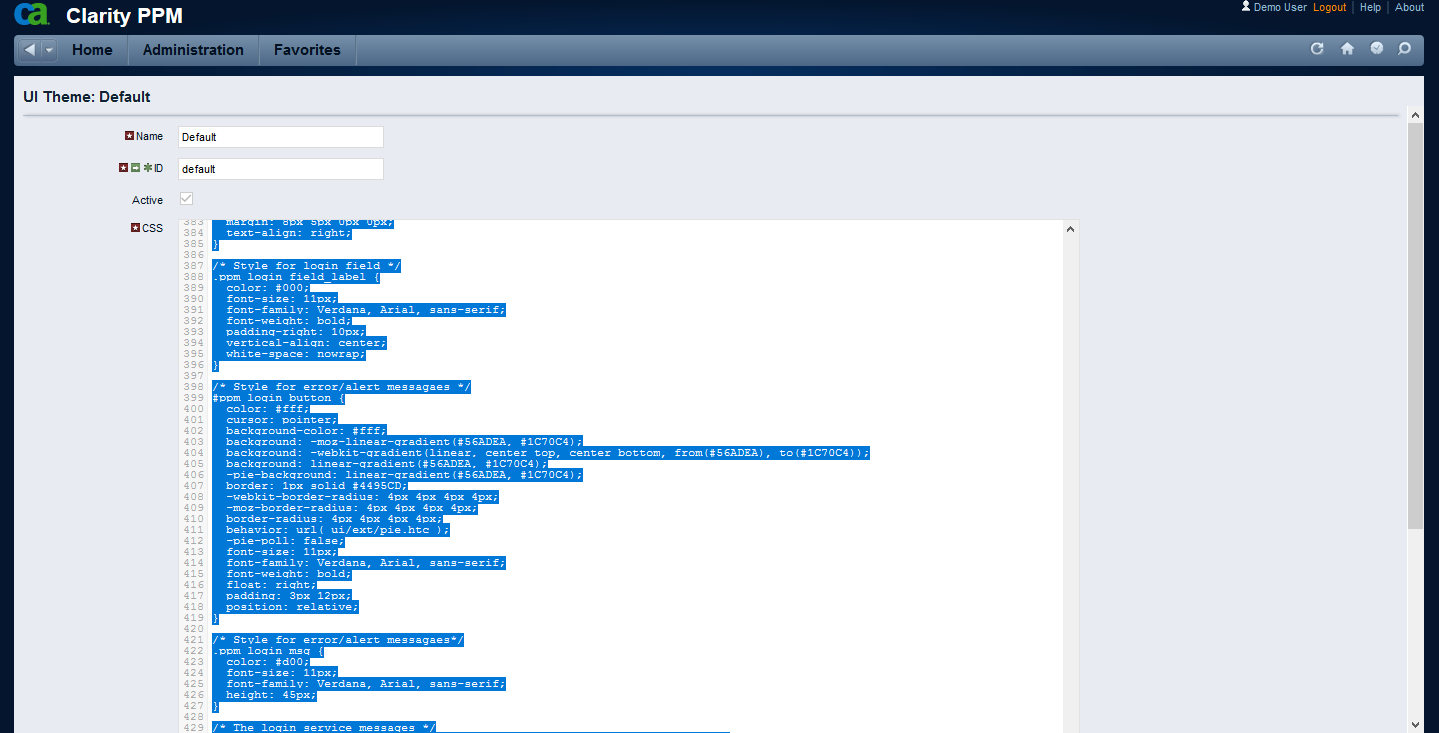Image resolution: width=1439 pixels, height=733 pixels.
Task: Click 'The login service messages' comment
Action: tap(324, 728)
